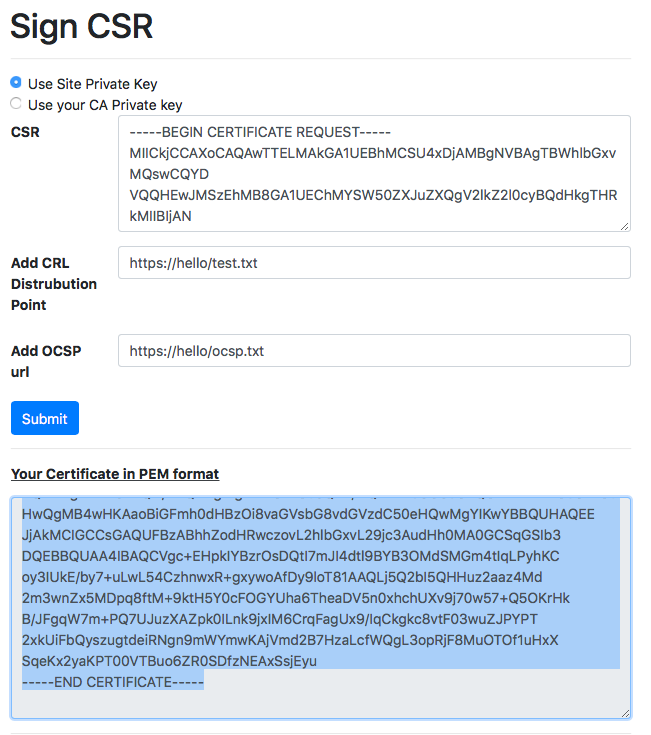Click the "Your Certificate in PEM format" heading
Viewport: 651px width, 735px height.
coord(115,473)
